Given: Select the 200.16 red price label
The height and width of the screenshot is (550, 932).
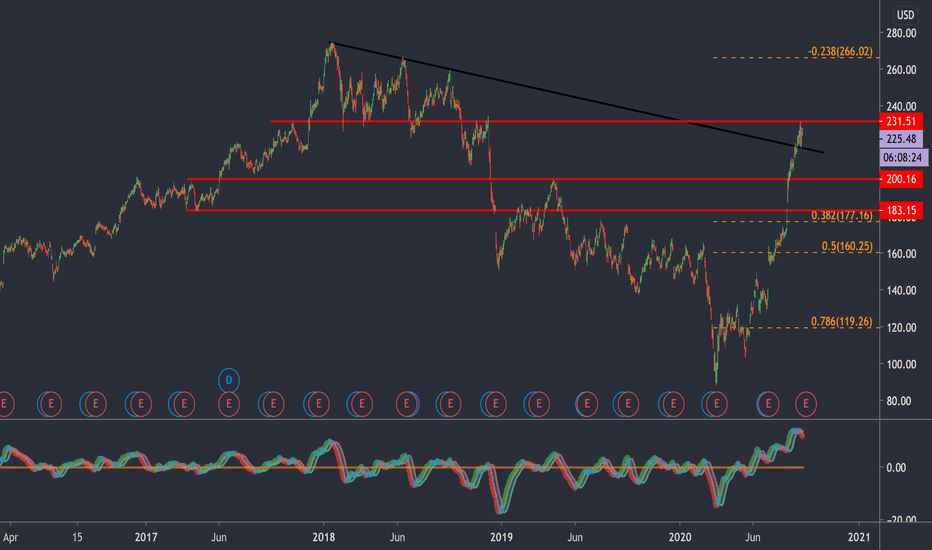Looking at the screenshot, I should coord(901,179).
